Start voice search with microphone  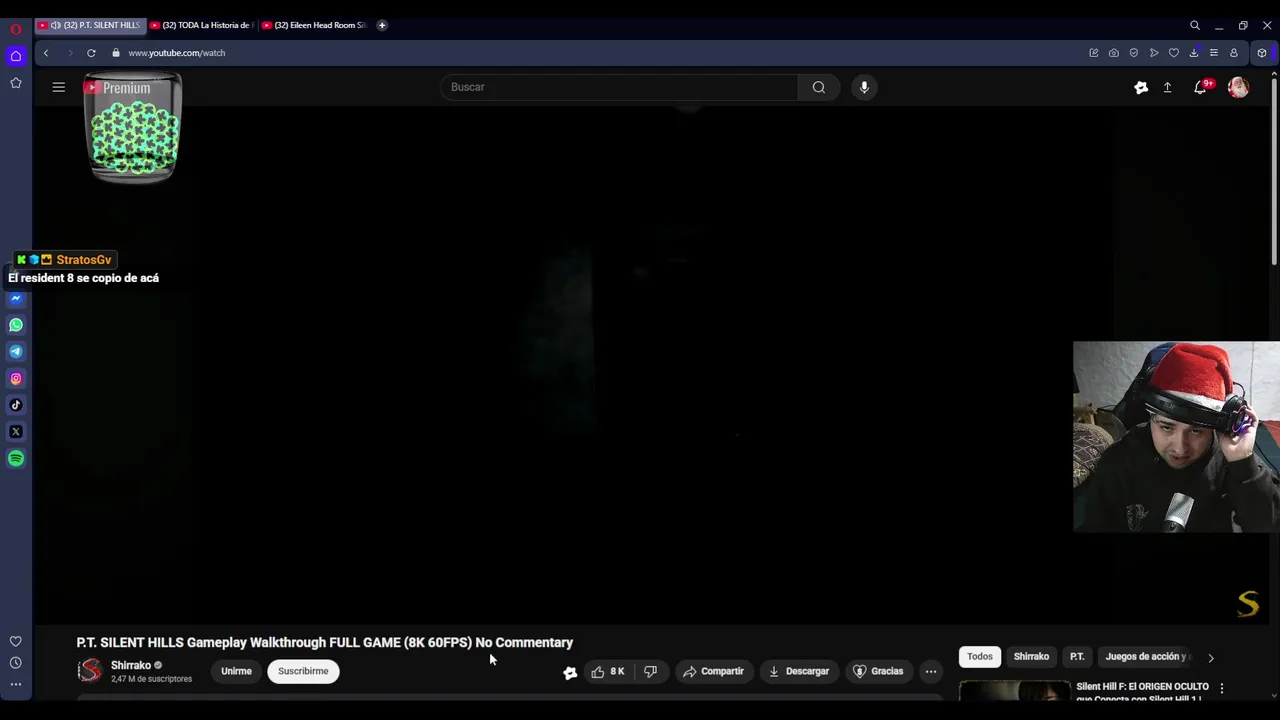pyautogui.click(x=864, y=87)
